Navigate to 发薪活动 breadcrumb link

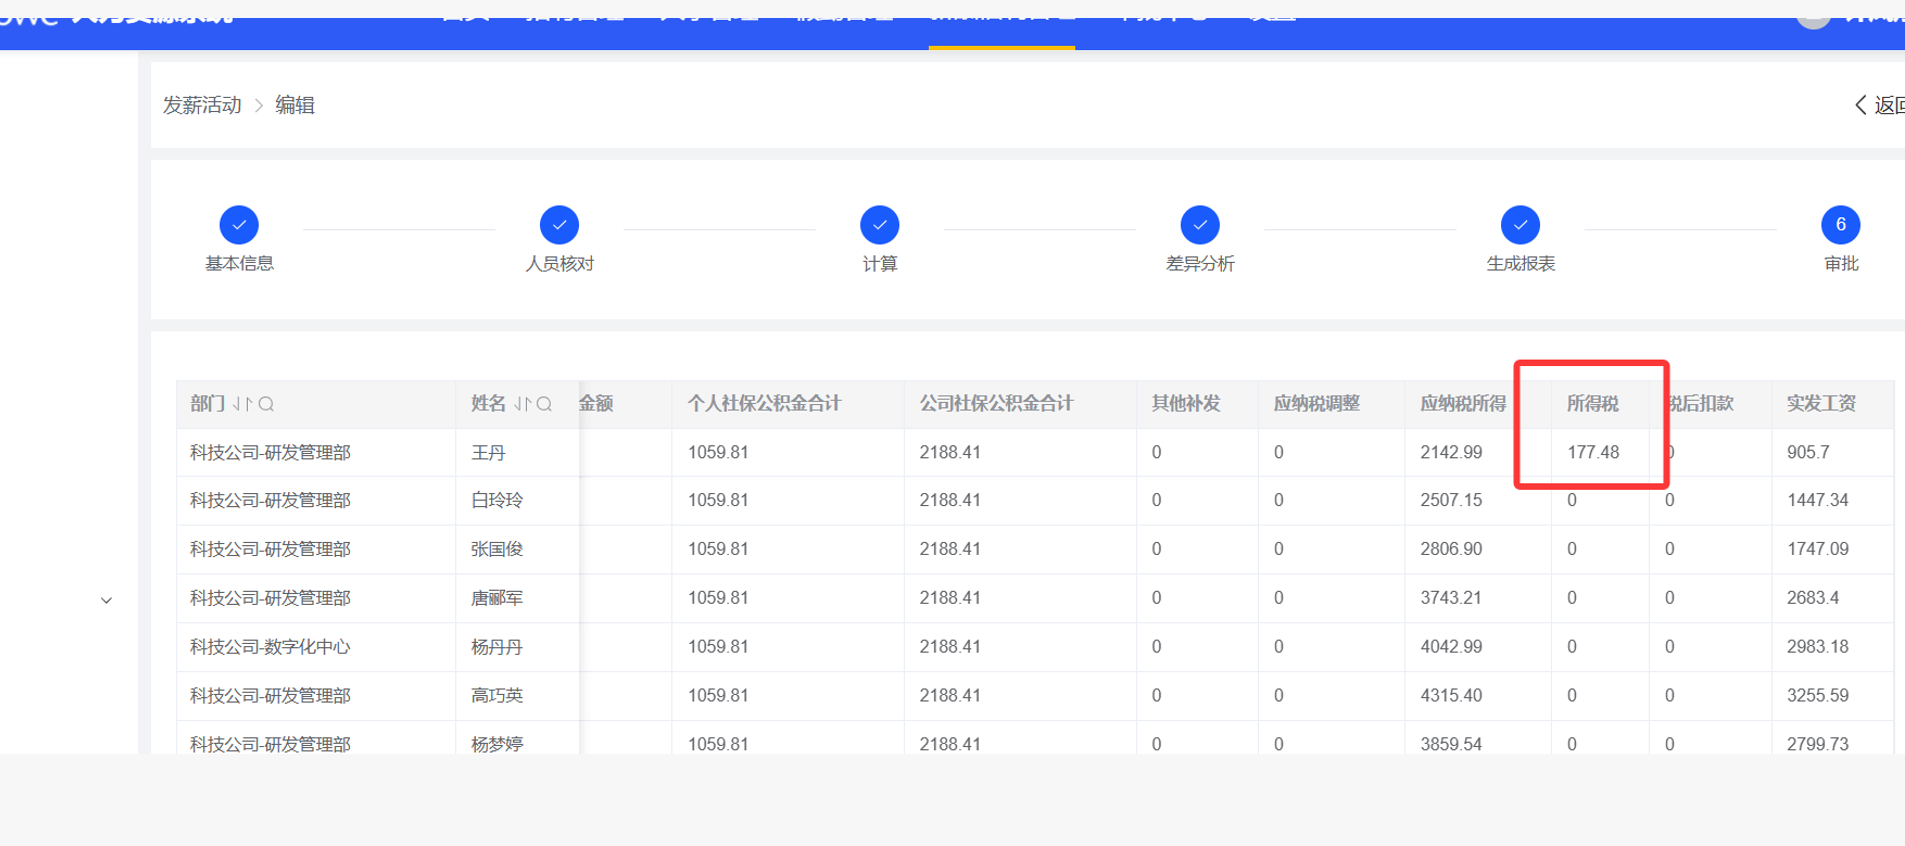coord(202,105)
